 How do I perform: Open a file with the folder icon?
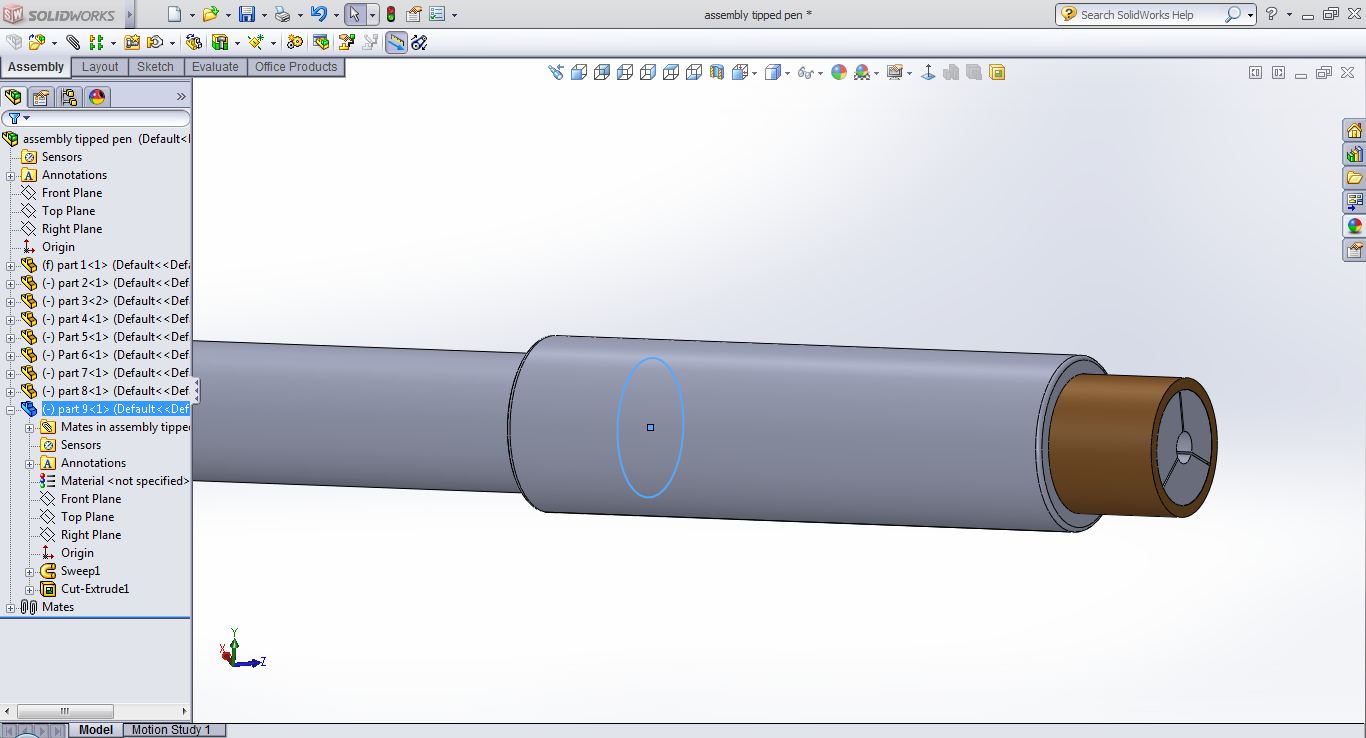tap(209, 14)
